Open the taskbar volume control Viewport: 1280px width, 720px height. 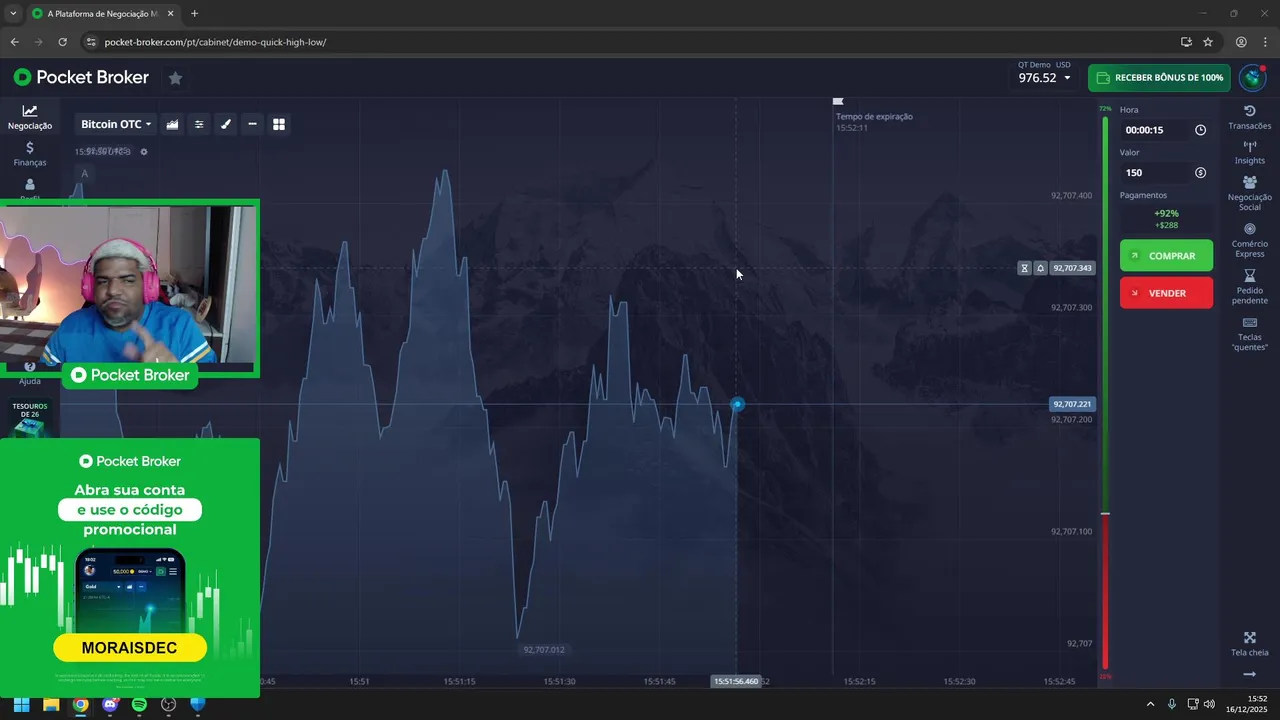pos(1209,704)
